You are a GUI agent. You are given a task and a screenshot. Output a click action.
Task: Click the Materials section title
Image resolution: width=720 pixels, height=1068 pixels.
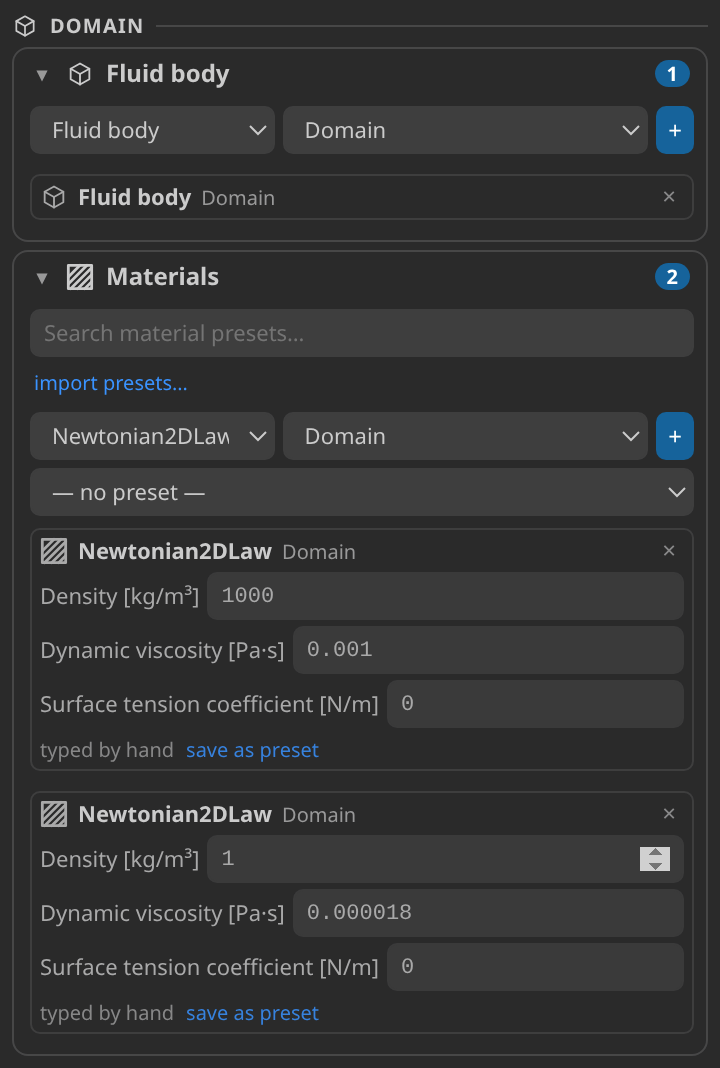coord(163,277)
